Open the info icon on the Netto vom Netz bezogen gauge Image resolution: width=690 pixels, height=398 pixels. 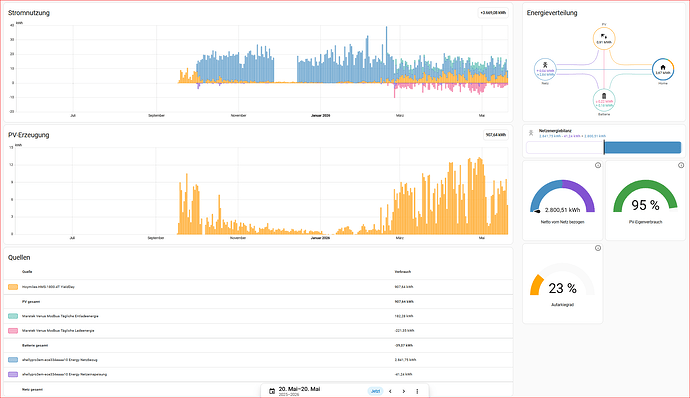pos(598,166)
